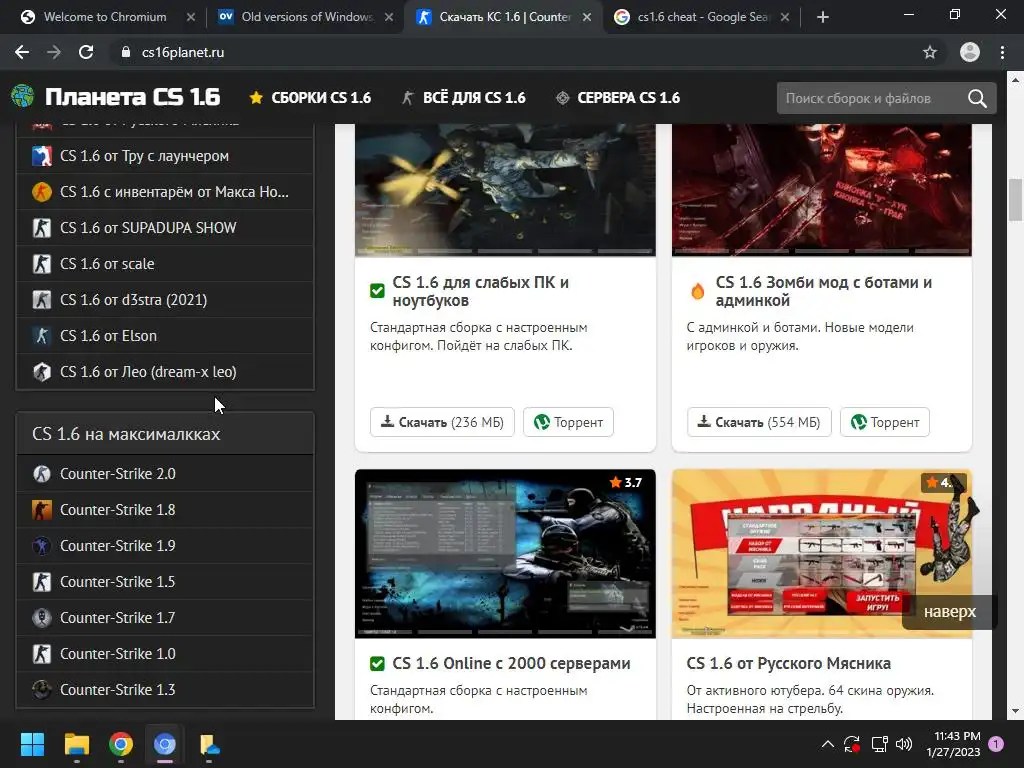Click the weak-PC build screenshot thumbnail
The height and width of the screenshot is (768, 1024).
pyautogui.click(x=505, y=189)
